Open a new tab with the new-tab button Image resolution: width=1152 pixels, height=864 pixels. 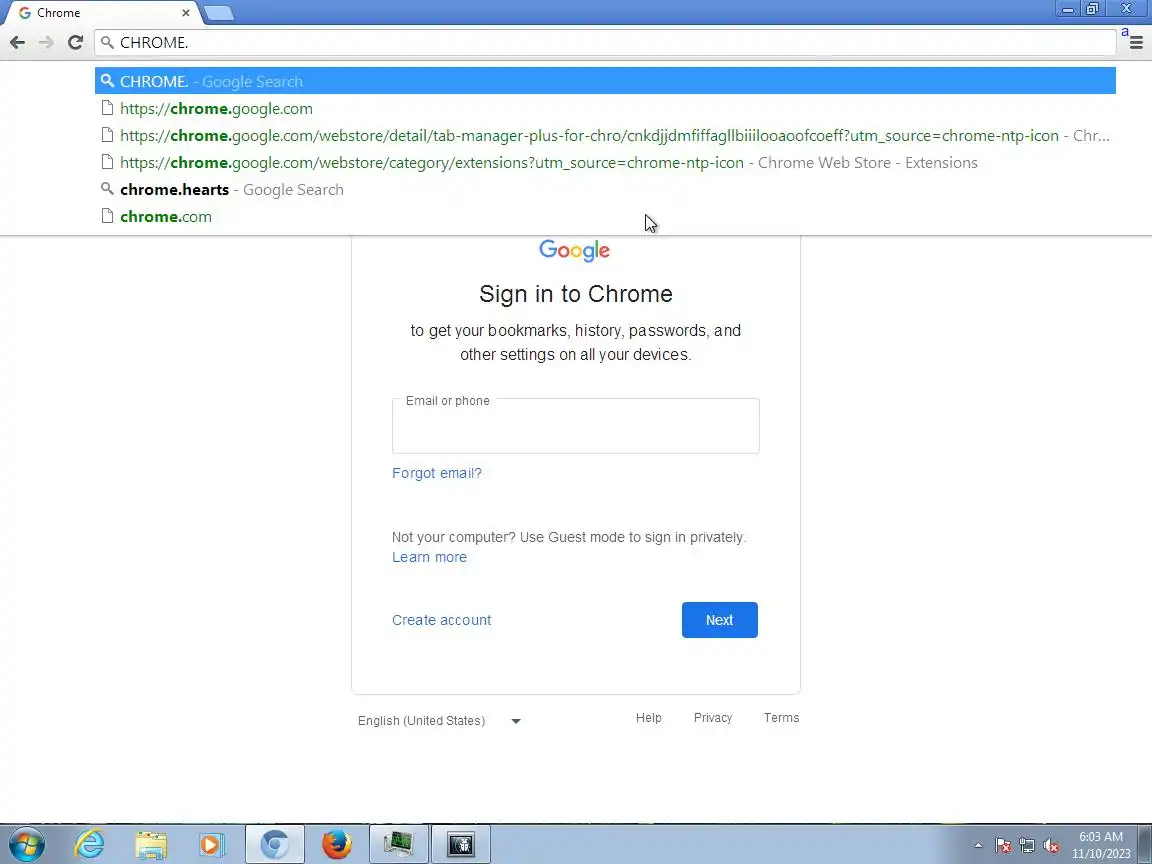coord(218,13)
